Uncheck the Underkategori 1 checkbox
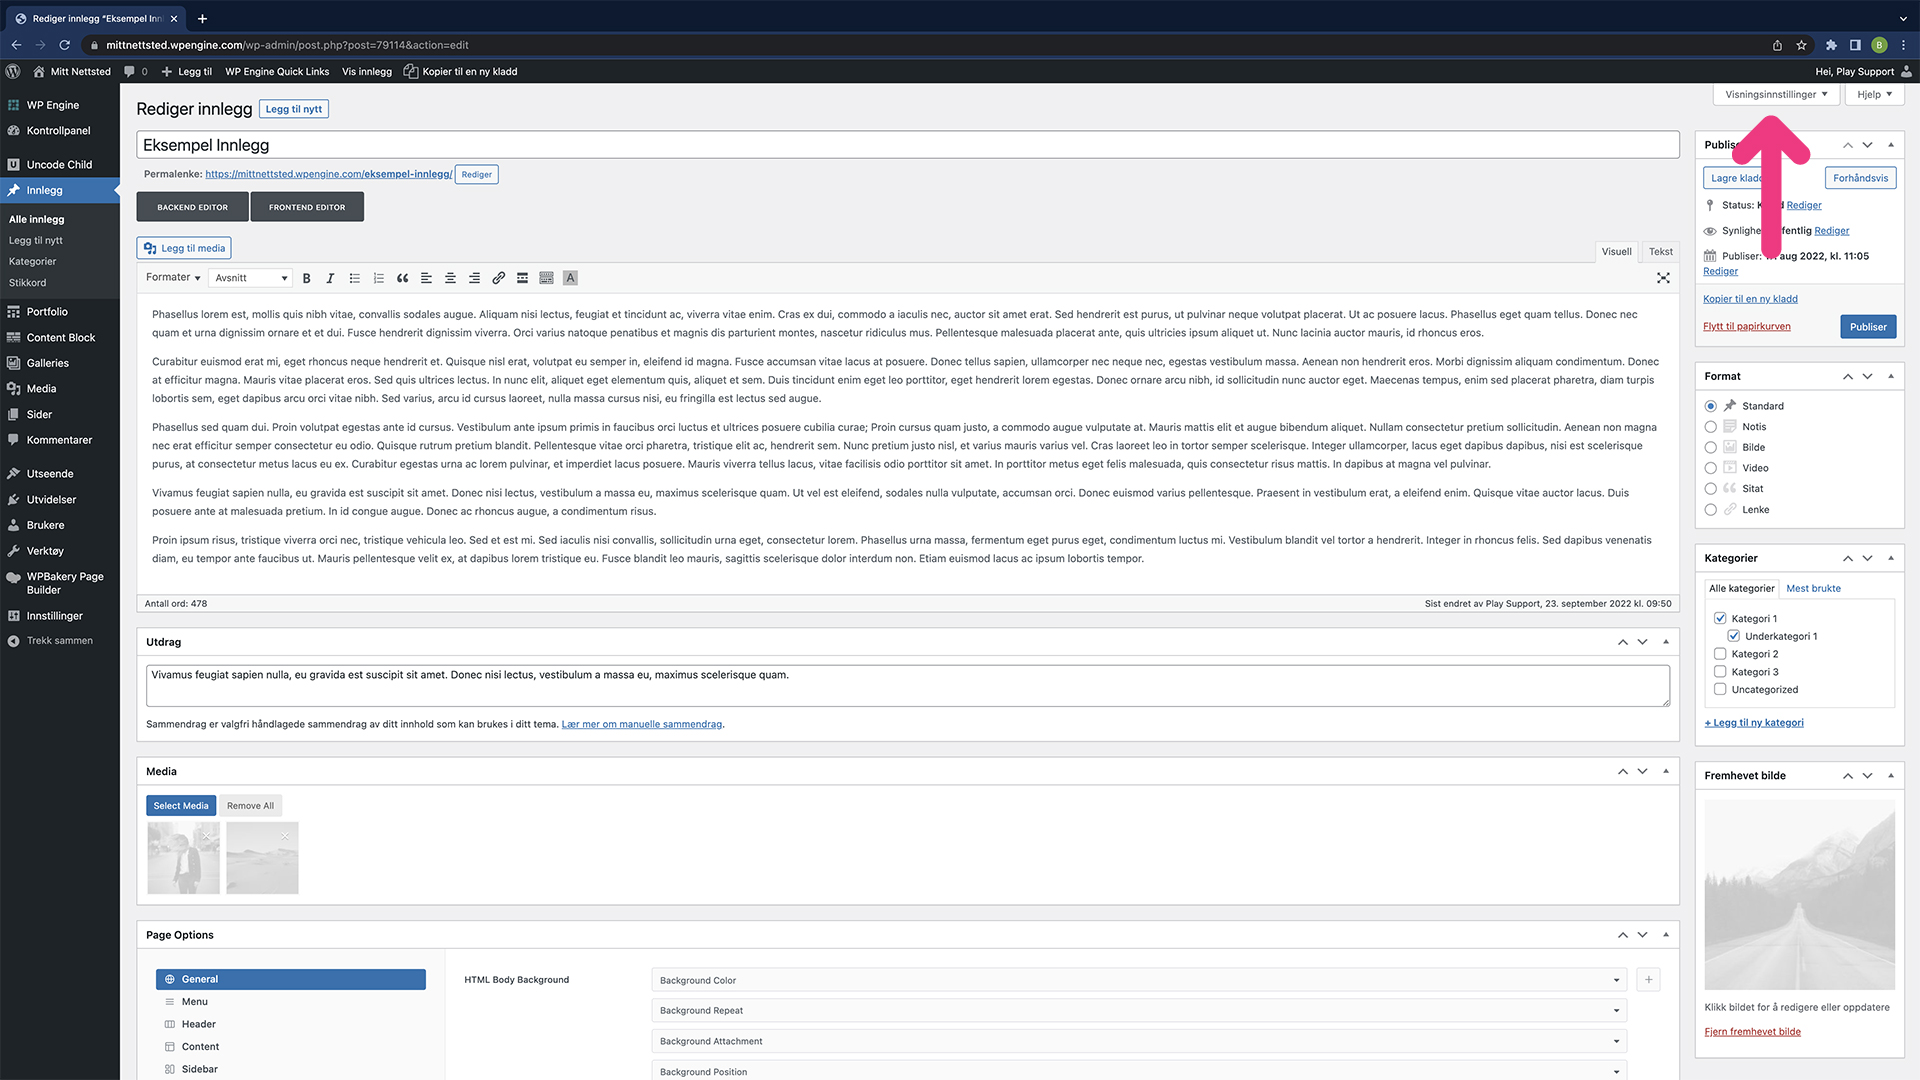 (1734, 636)
